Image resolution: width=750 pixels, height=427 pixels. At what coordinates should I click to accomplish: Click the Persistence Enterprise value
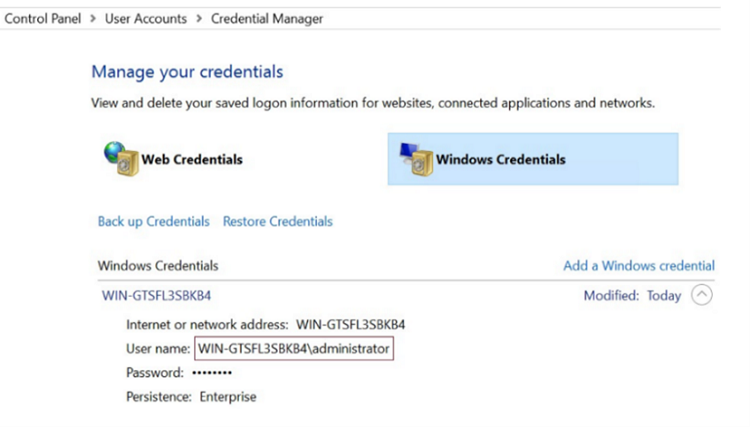pyautogui.click(x=228, y=397)
